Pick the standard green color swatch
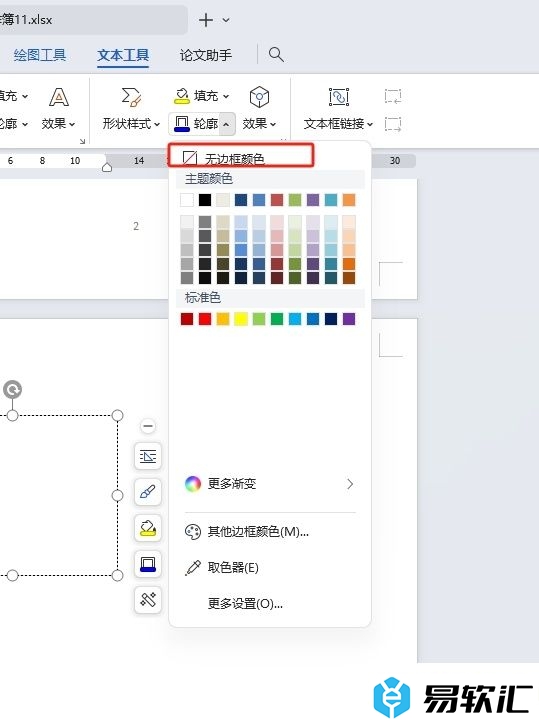Viewport: 539px width, 723px height. [x=277, y=319]
